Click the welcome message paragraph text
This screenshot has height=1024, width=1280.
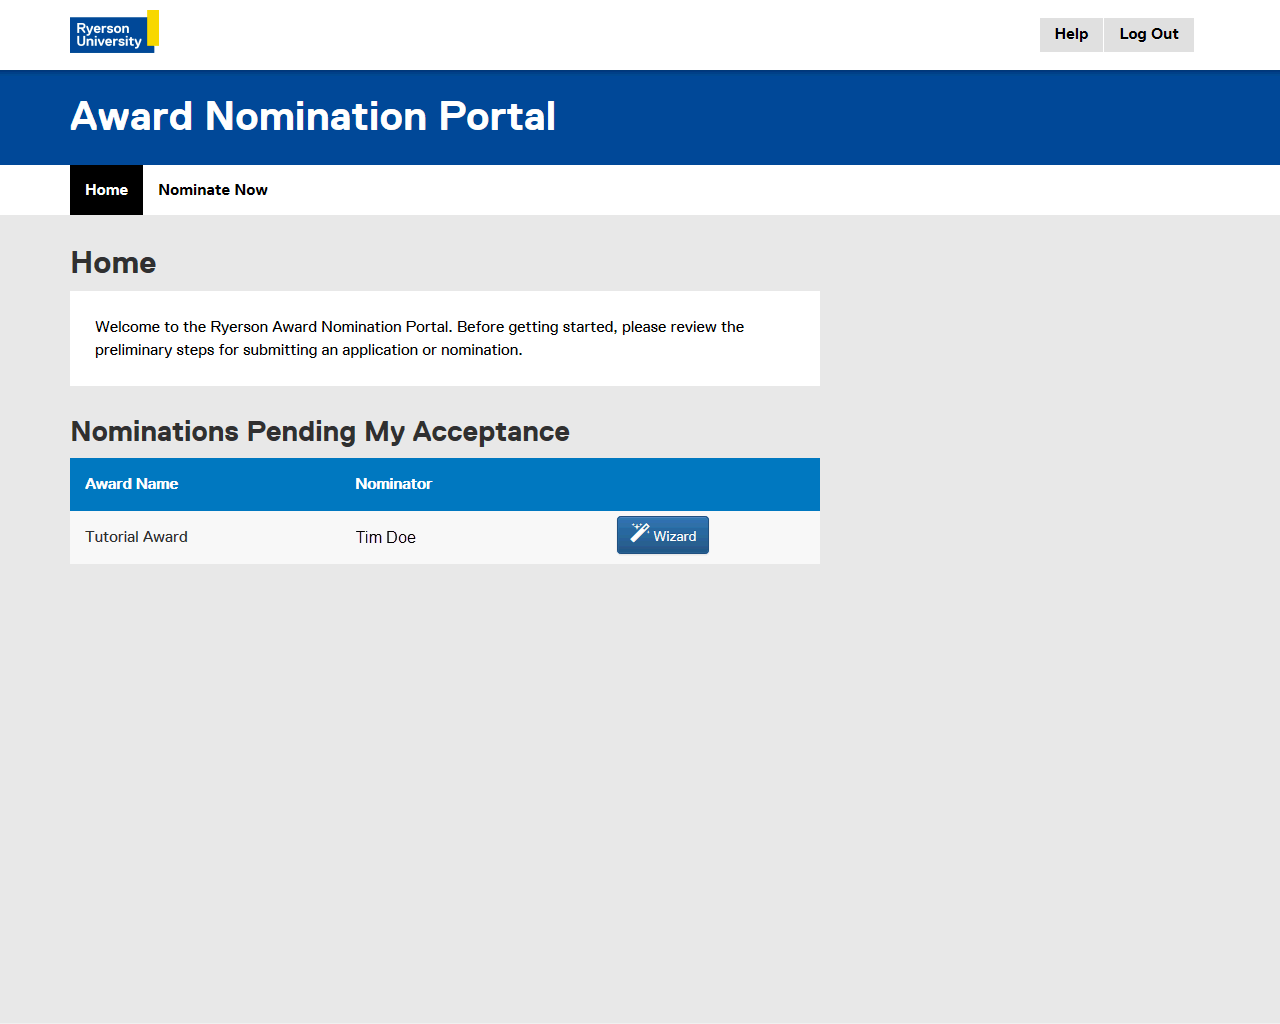coord(420,338)
